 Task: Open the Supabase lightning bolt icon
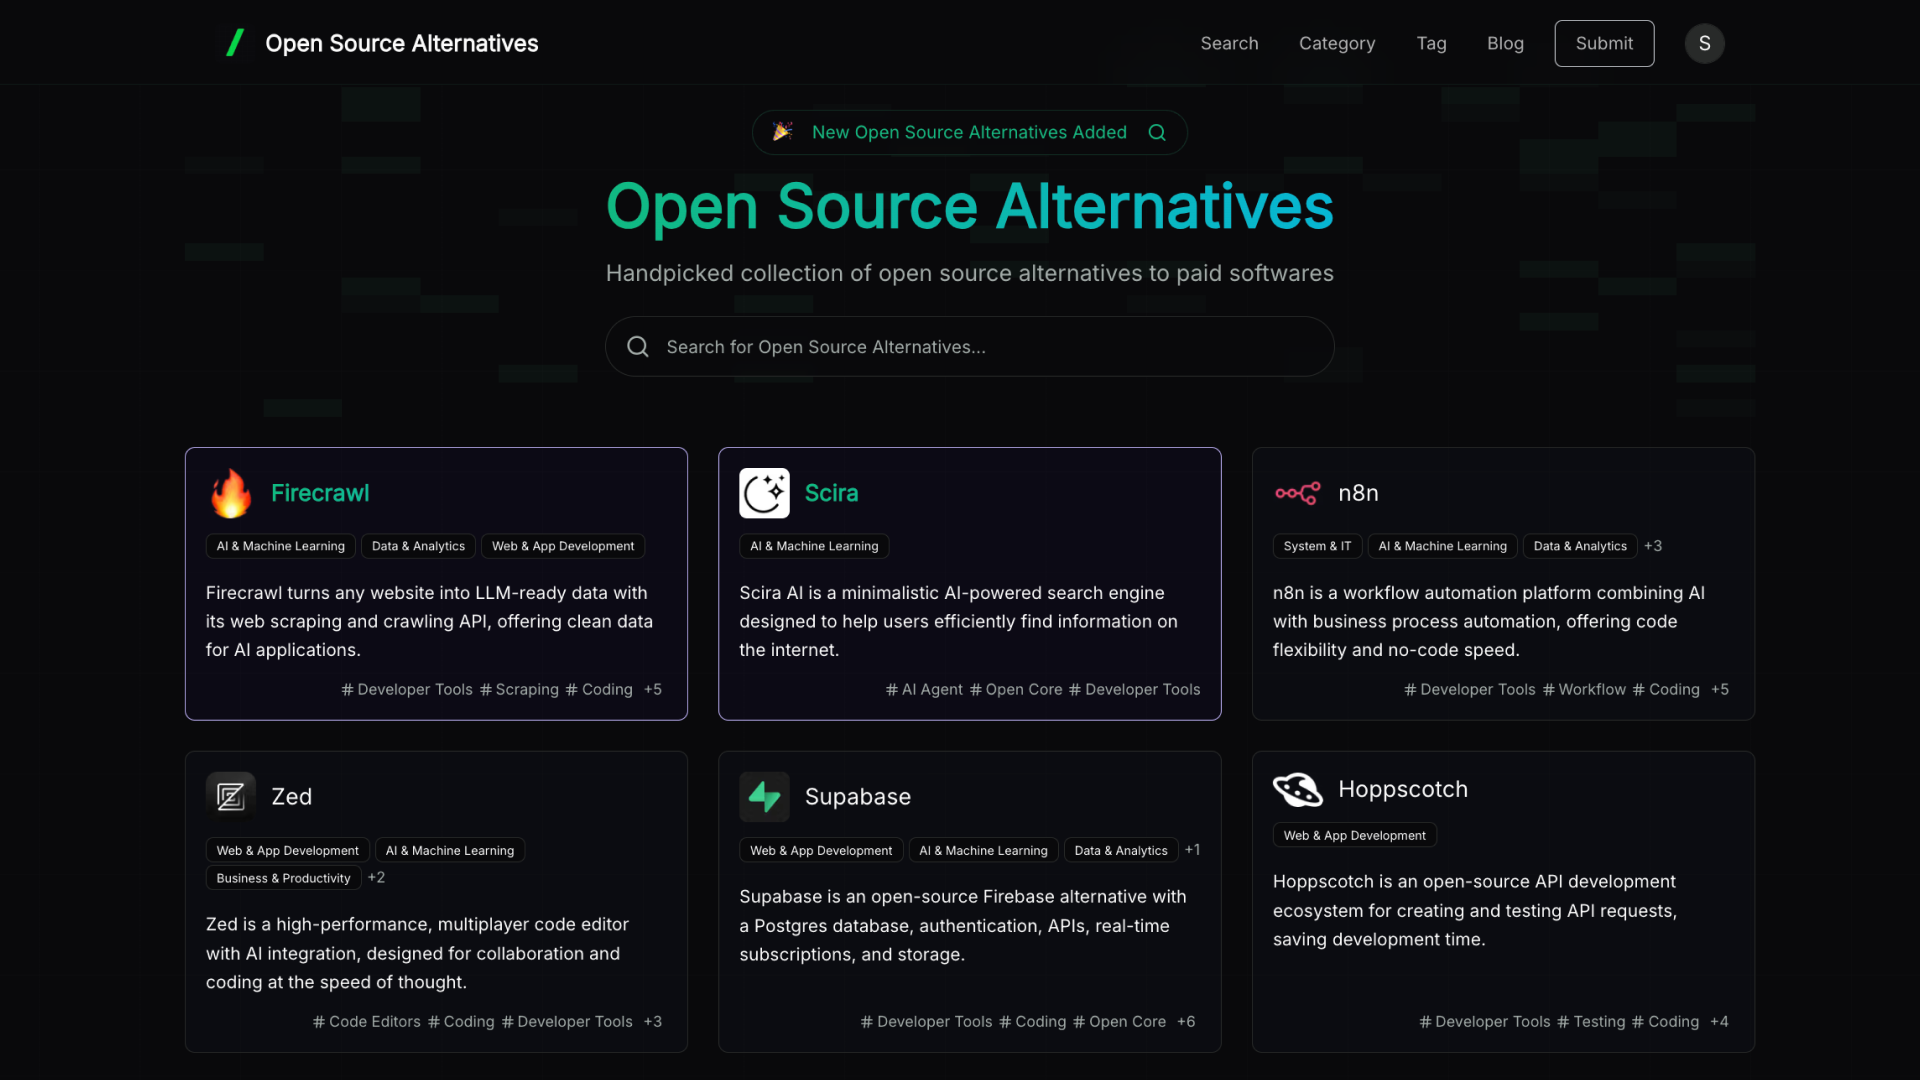coord(764,797)
